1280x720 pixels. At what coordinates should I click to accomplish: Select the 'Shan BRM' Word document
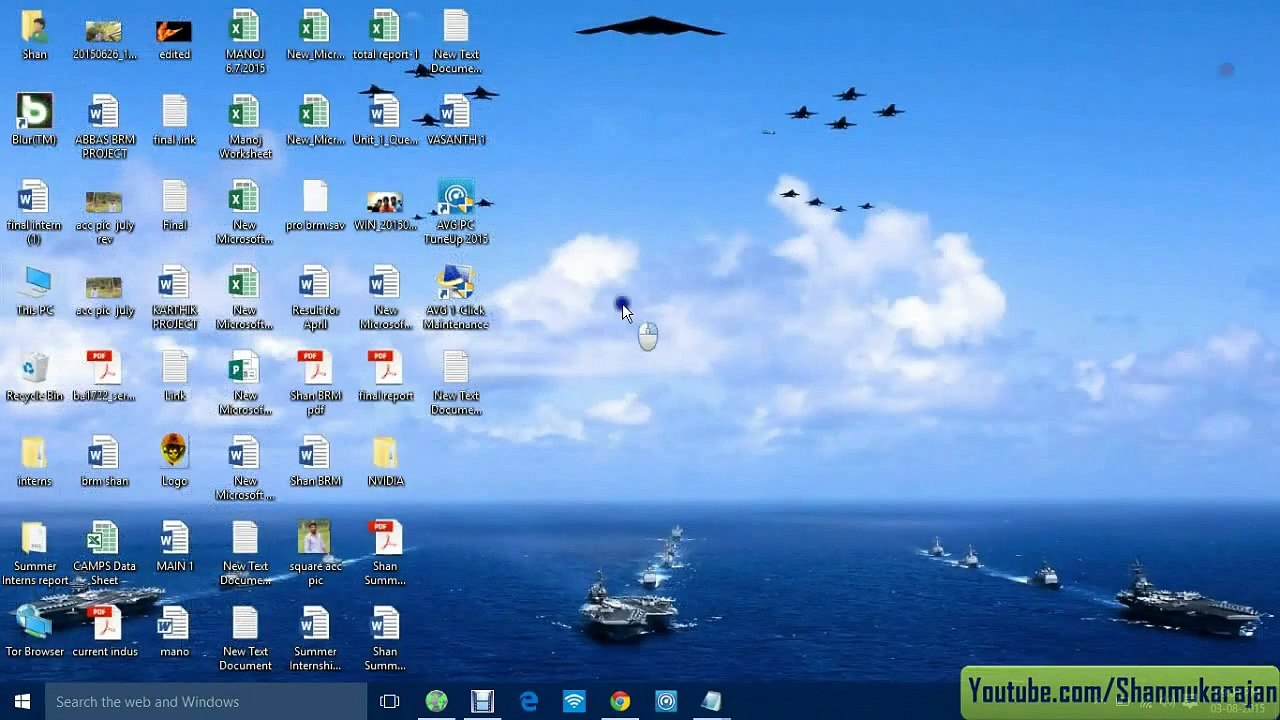(315, 461)
